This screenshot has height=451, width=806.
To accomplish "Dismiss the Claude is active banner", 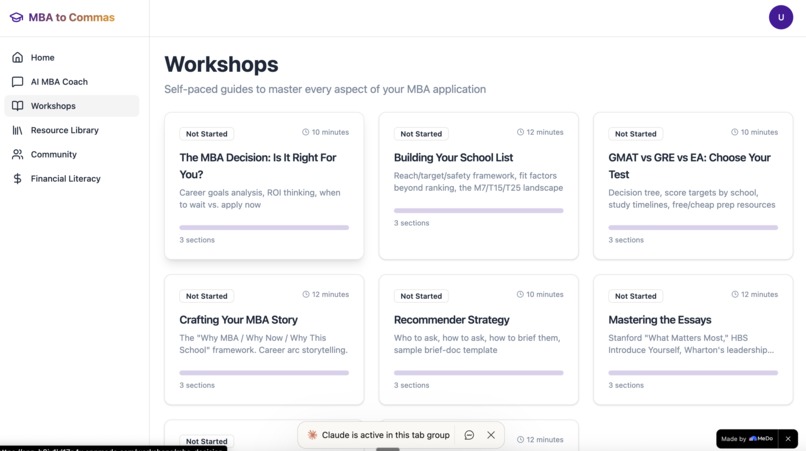I will click(491, 435).
